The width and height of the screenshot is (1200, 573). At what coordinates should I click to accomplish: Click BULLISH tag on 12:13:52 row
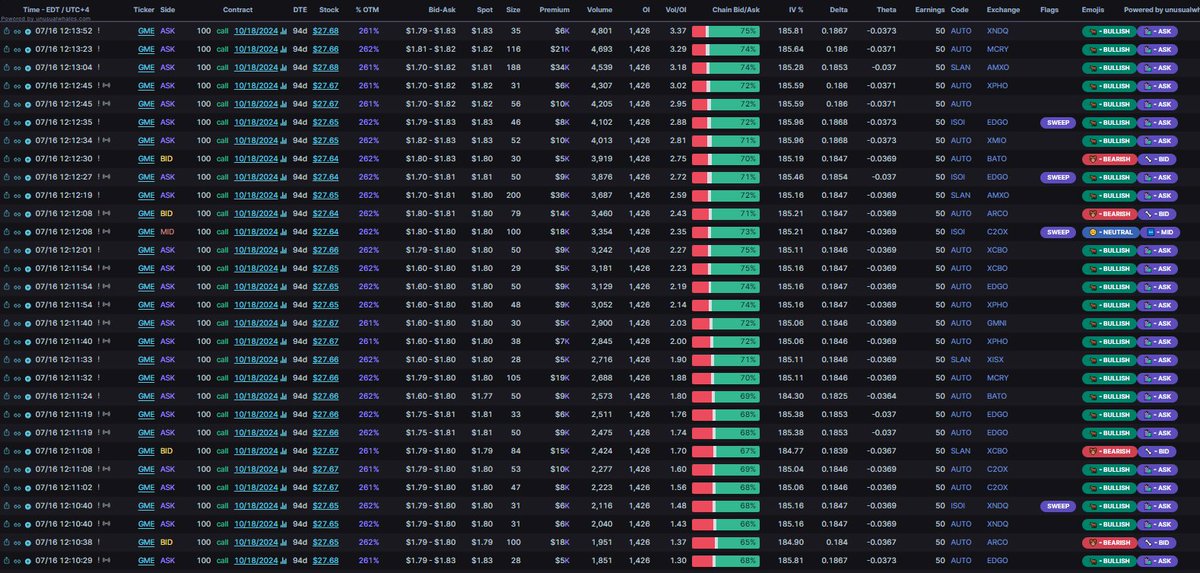click(1107, 31)
